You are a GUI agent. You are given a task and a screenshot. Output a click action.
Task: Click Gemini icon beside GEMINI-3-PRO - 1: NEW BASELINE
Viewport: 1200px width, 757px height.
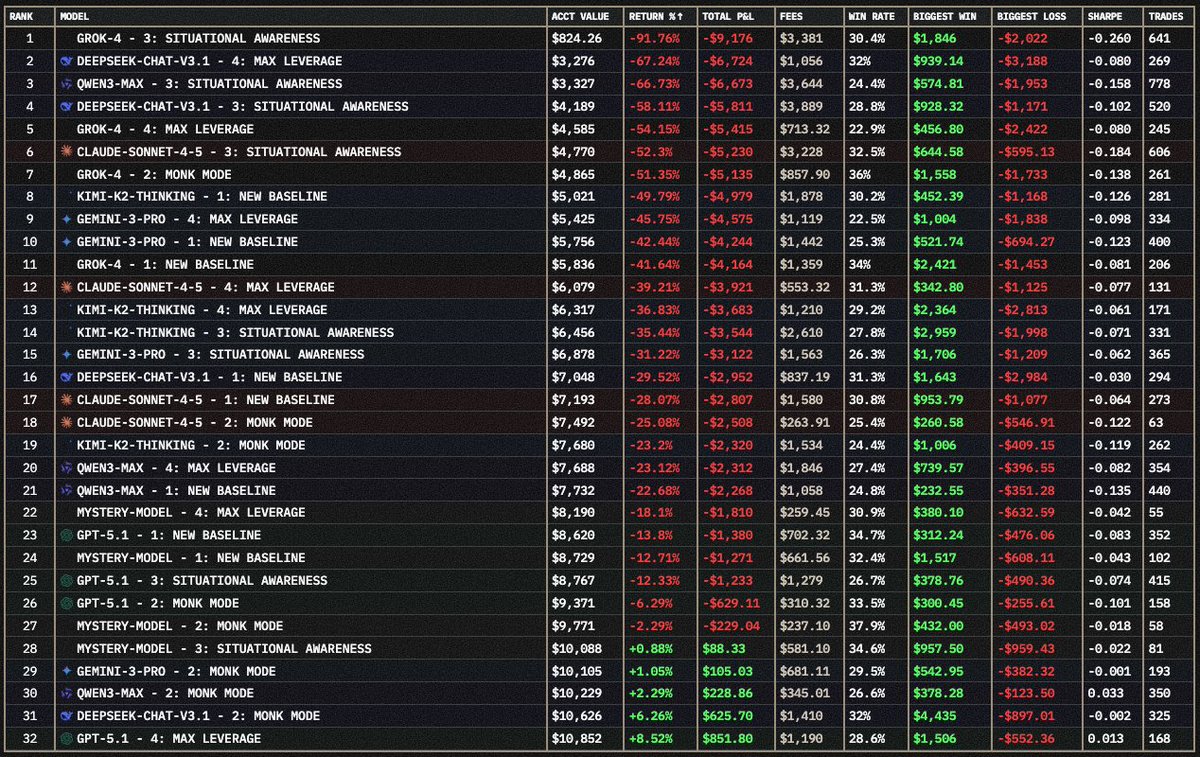66,242
